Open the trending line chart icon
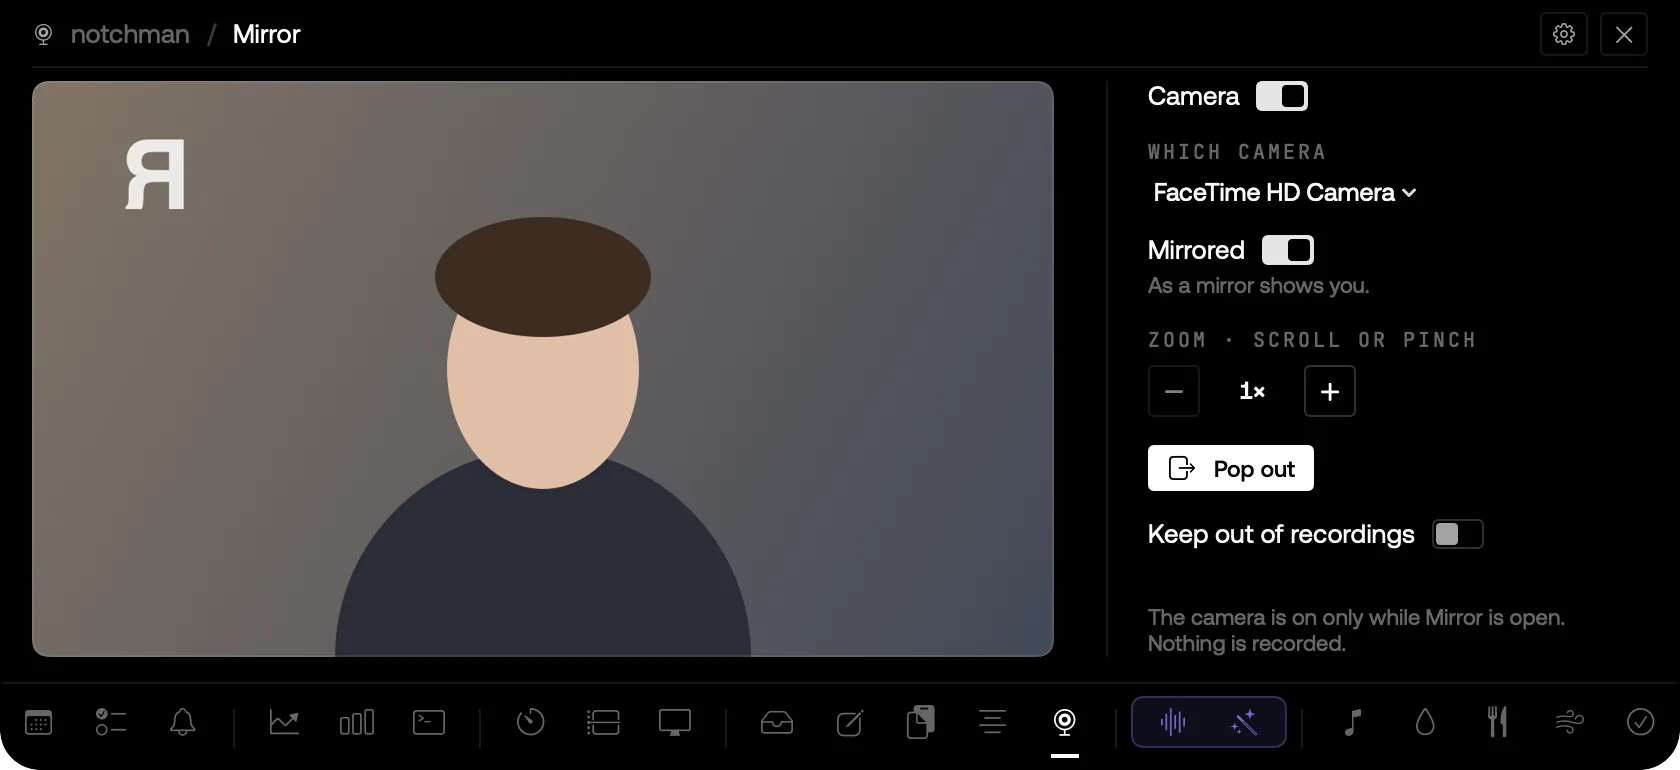Screen dimensions: 1680x770 tap(284, 722)
